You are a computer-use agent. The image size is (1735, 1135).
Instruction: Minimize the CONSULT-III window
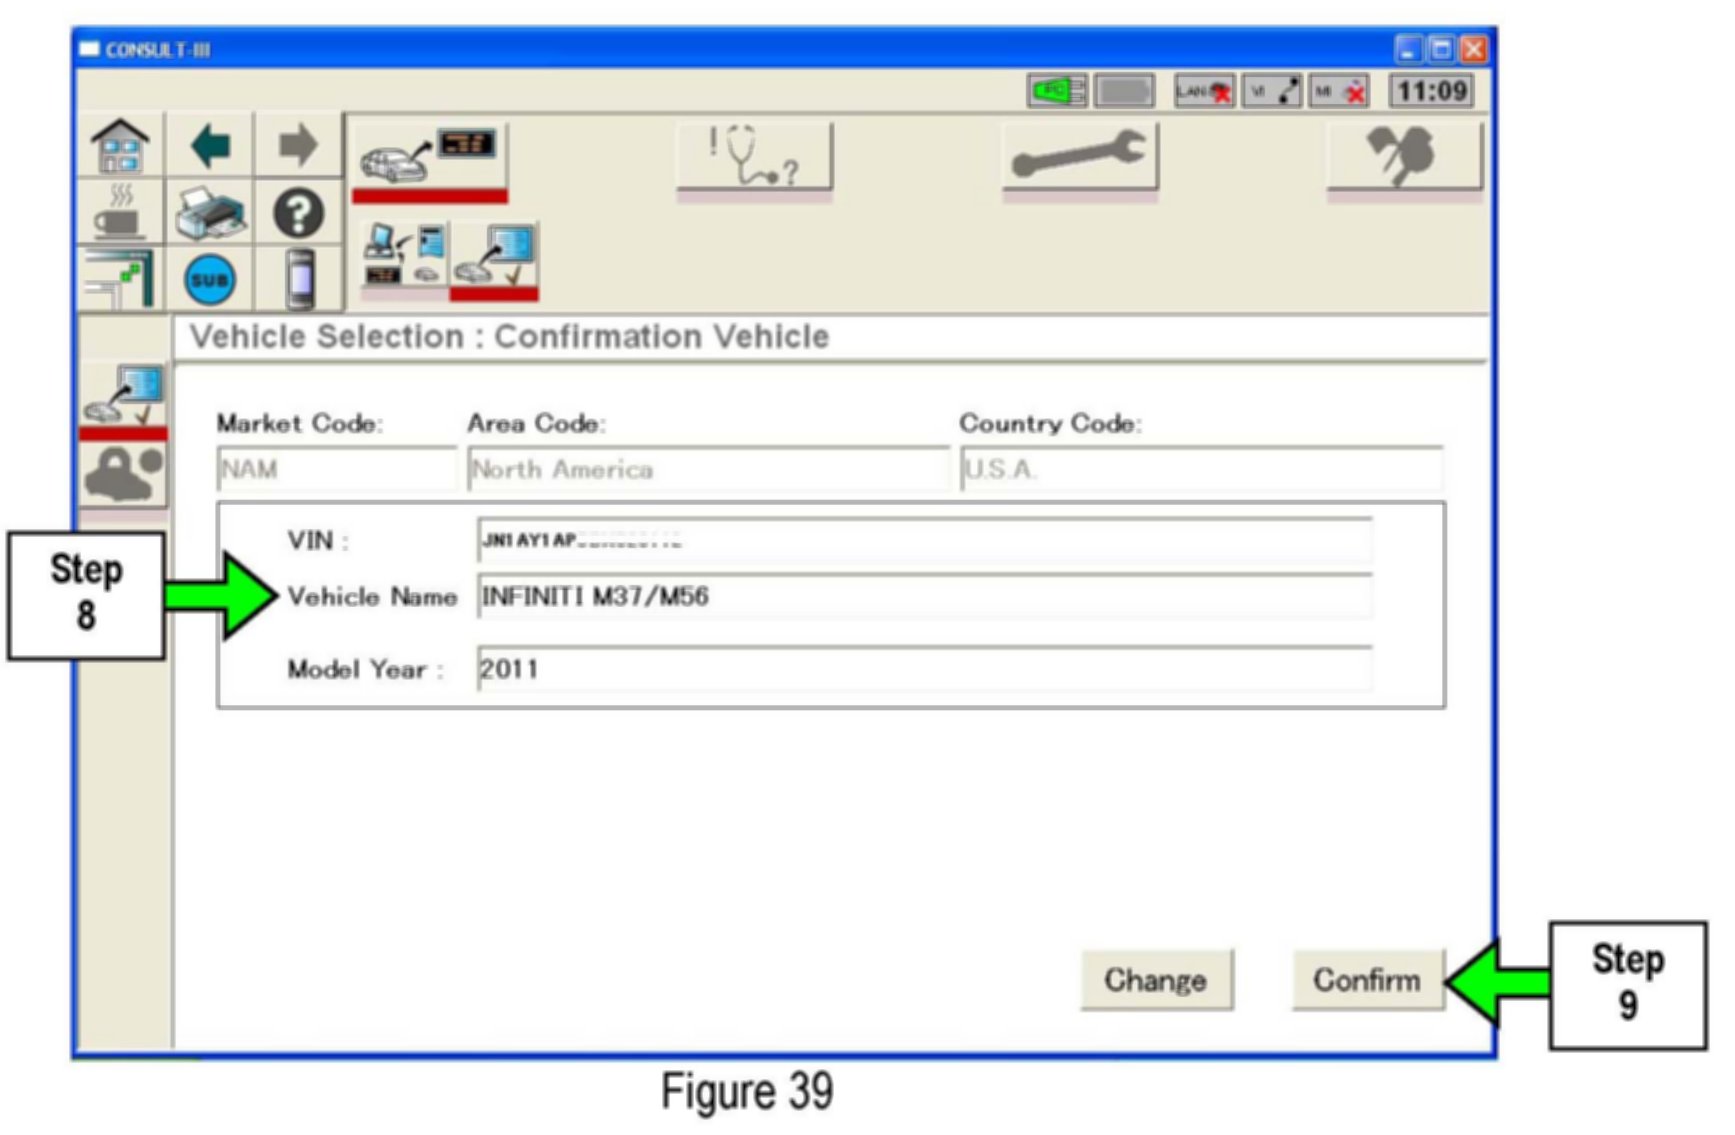point(1408,49)
